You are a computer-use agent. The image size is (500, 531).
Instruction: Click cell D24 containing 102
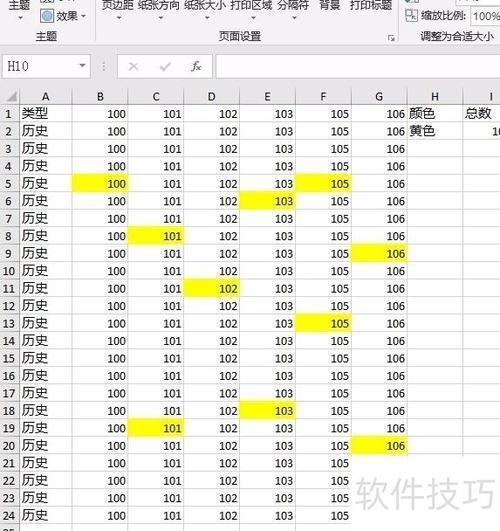pos(211,515)
